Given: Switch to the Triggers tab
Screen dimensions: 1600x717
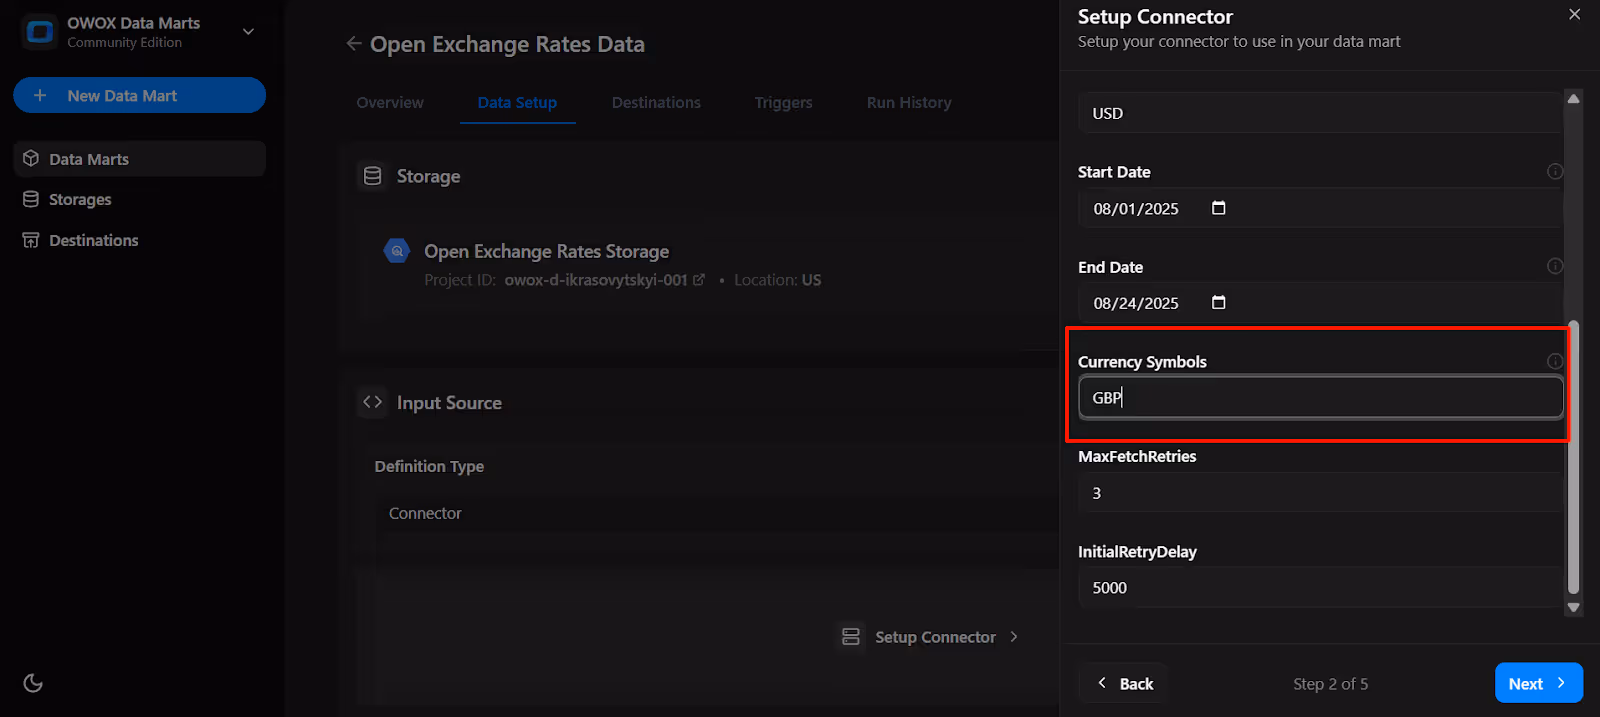Looking at the screenshot, I should pos(783,102).
